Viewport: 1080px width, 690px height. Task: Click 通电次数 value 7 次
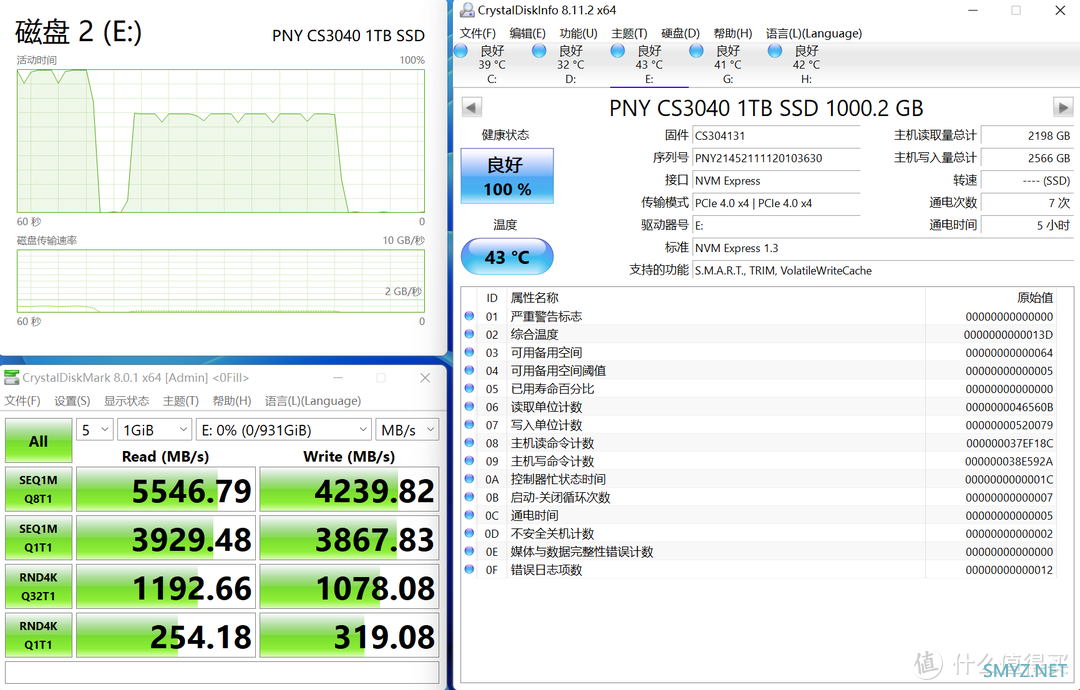click(x=1027, y=203)
